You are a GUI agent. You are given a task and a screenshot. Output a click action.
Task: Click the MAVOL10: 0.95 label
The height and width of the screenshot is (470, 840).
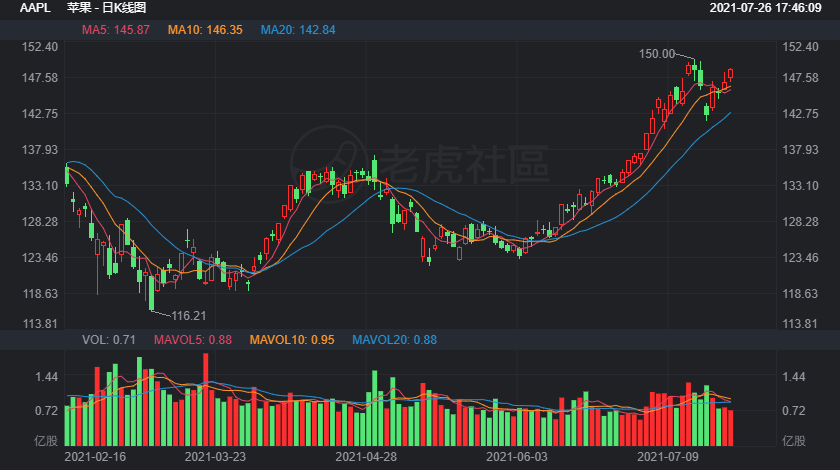coord(292,340)
